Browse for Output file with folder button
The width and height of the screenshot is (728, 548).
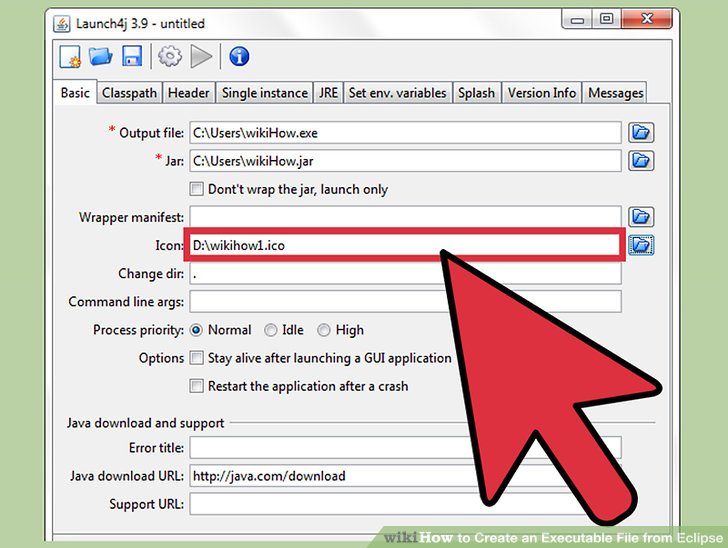point(641,133)
